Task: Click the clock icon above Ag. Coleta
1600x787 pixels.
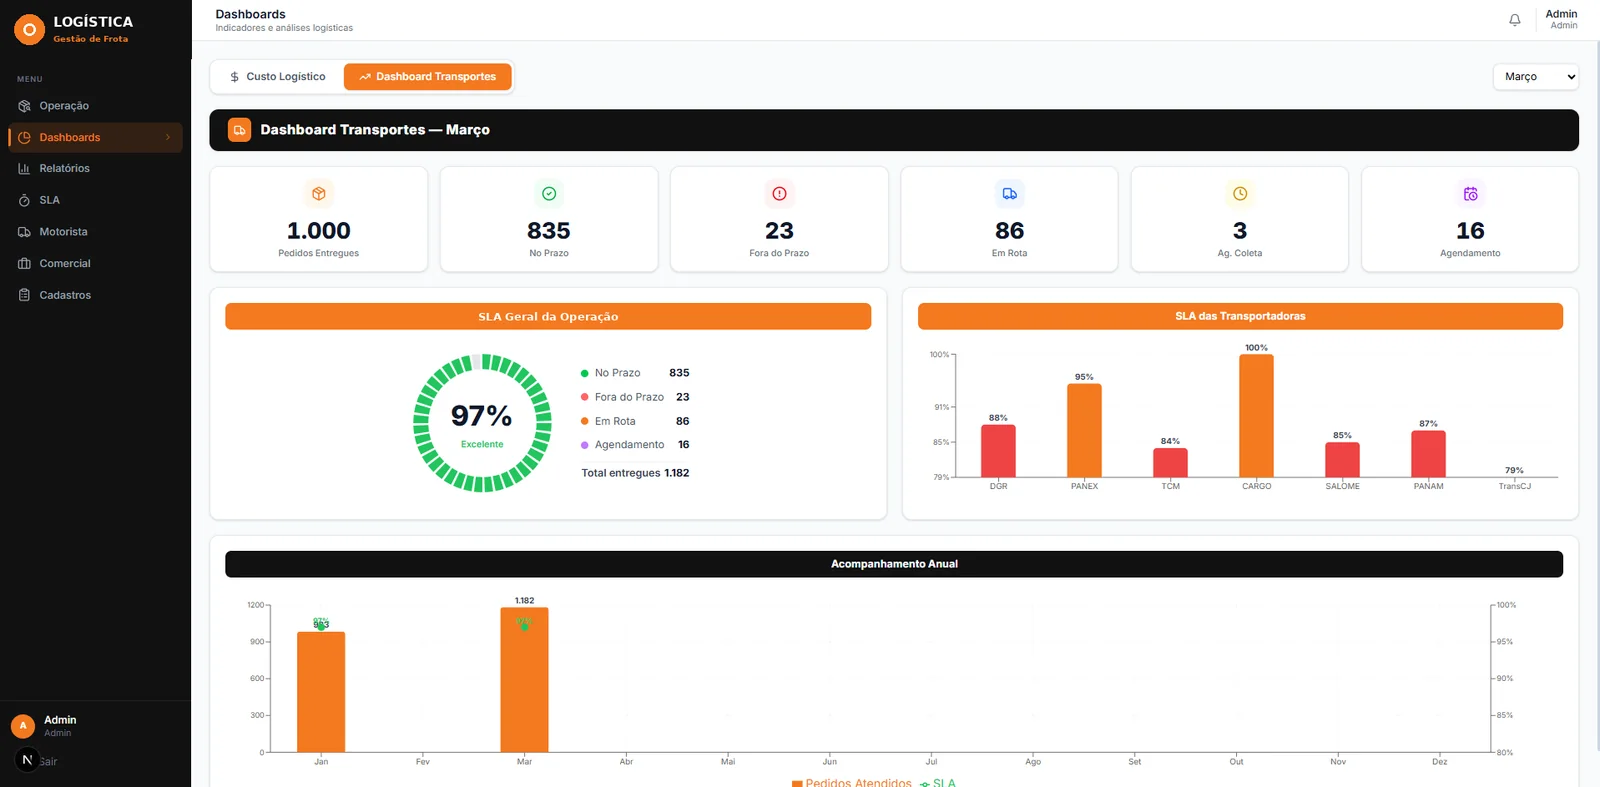Action: click(1240, 194)
